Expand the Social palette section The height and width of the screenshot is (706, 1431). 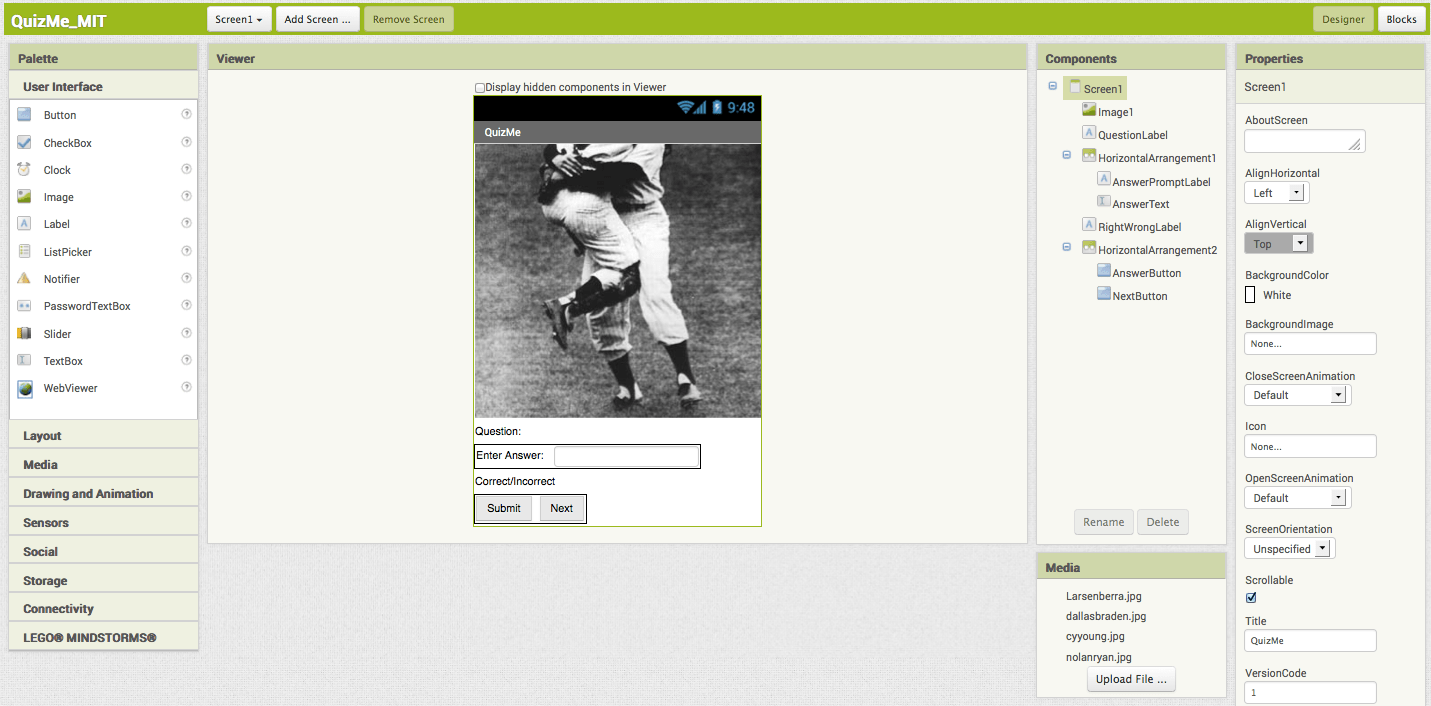pyautogui.click(x=104, y=552)
